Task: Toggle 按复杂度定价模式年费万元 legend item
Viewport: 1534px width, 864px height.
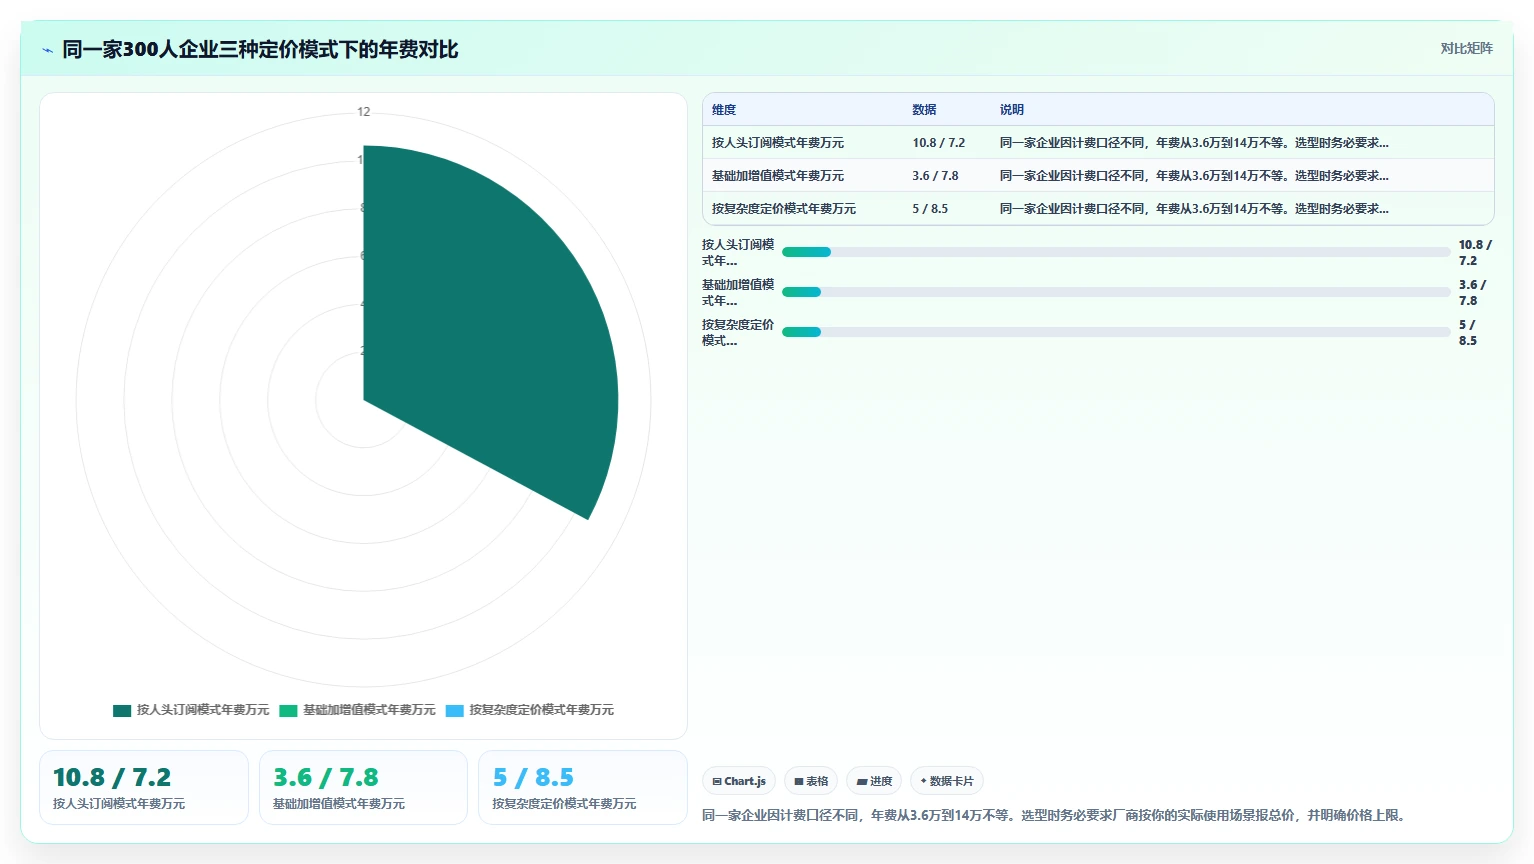Action: pyautogui.click(x=530, y=710)
